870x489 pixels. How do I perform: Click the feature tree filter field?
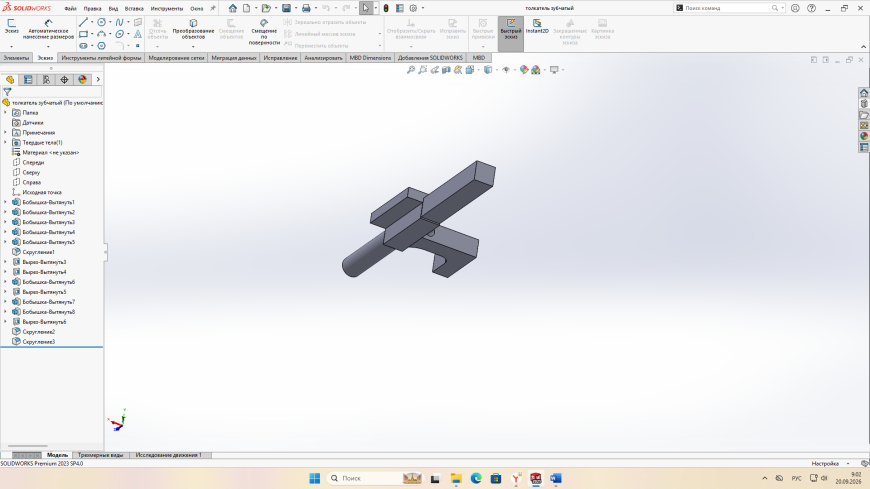point(55,92)
